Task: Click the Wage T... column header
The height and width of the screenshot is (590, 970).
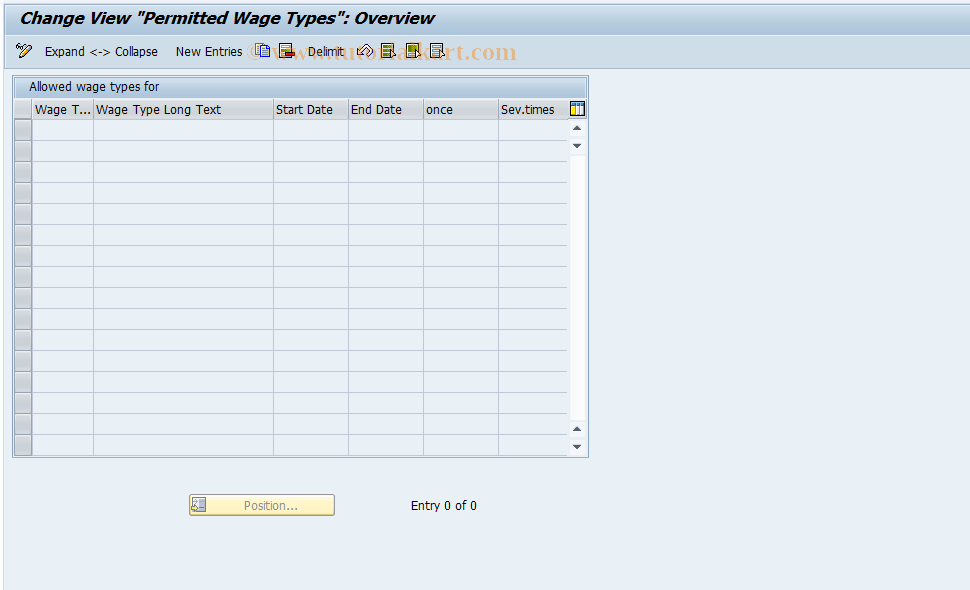Action: click(62, 109)
